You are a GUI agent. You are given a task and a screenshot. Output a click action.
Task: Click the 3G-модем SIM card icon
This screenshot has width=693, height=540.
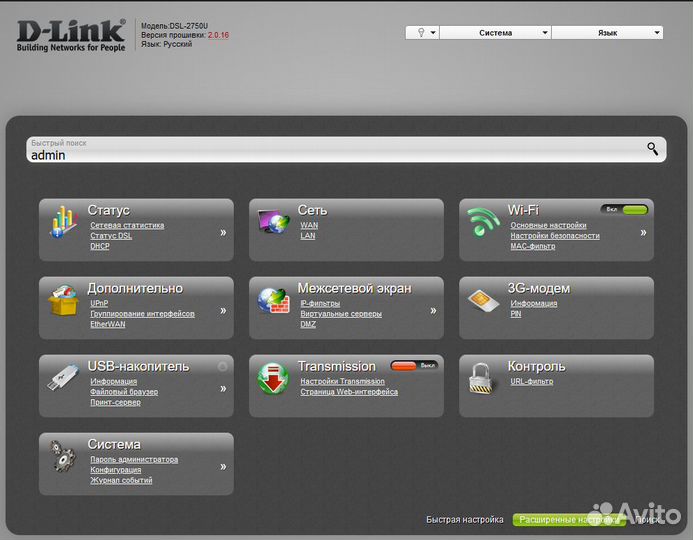tap(483, 300)
